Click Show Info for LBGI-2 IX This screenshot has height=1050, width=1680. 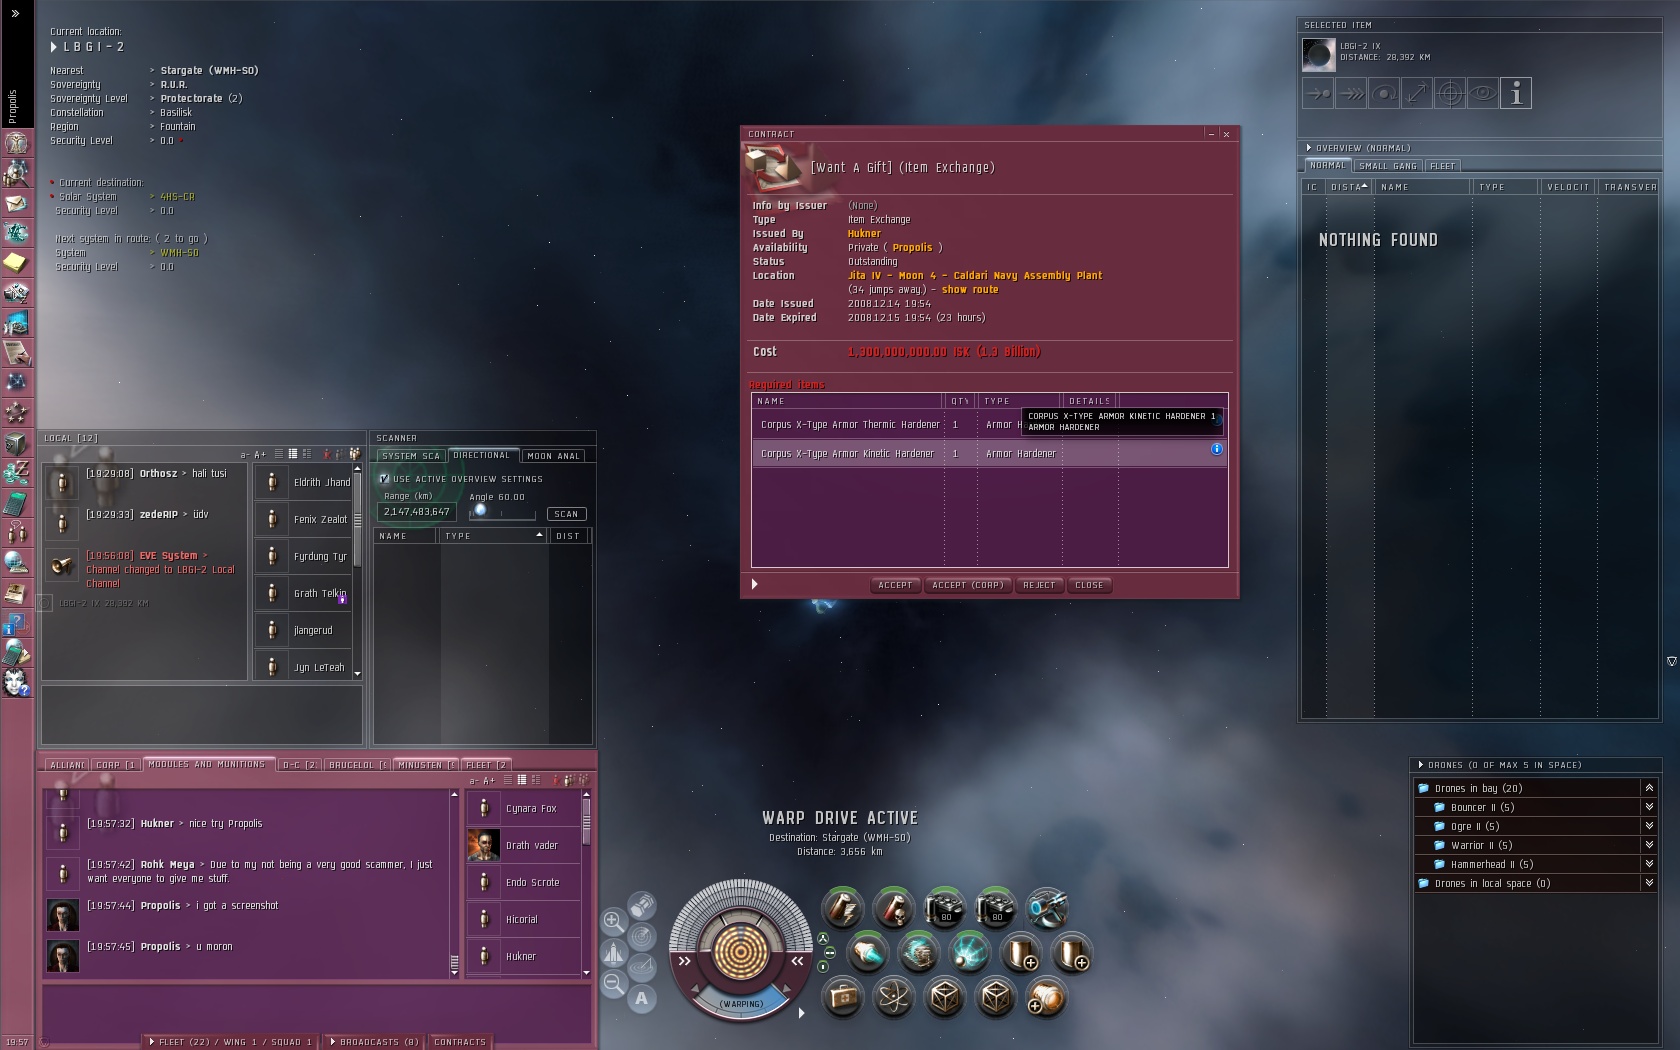click(1516, 94)
